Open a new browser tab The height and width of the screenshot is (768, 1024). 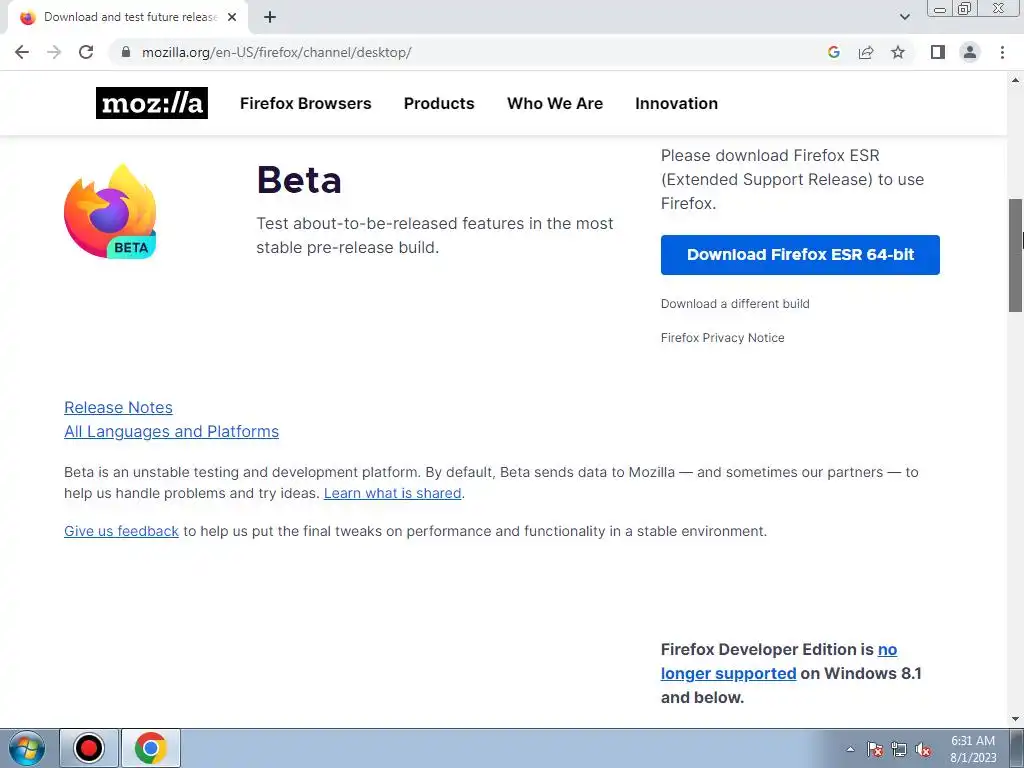(270, 18)
